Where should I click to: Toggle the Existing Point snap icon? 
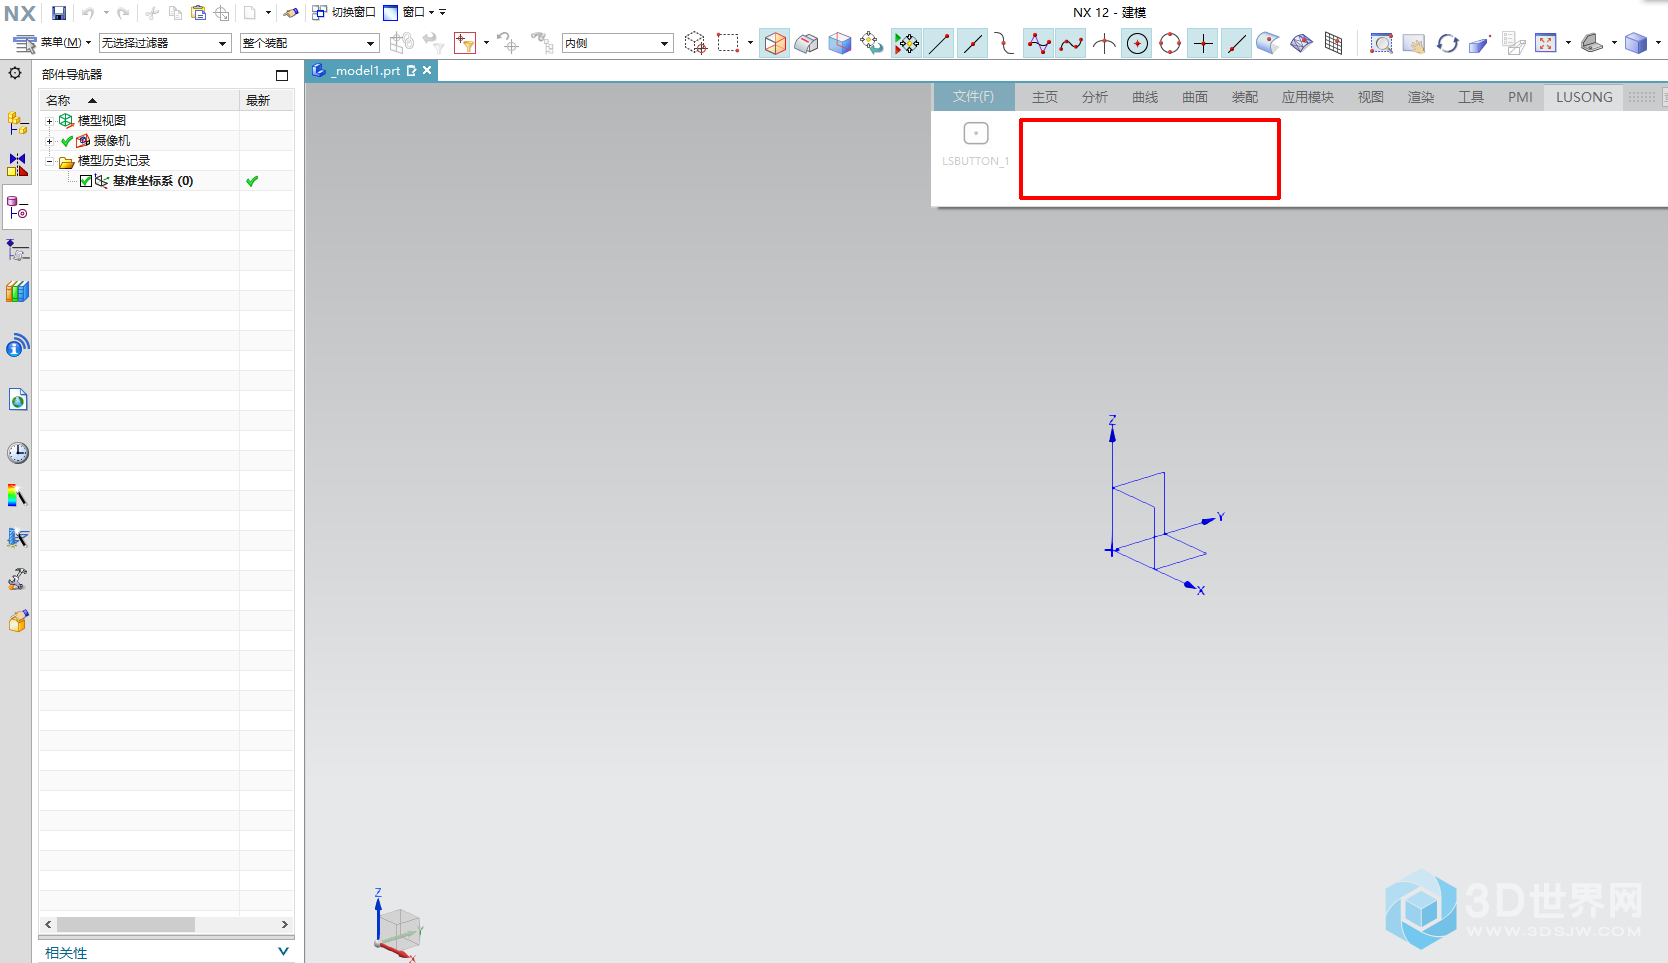[1203, 43]
